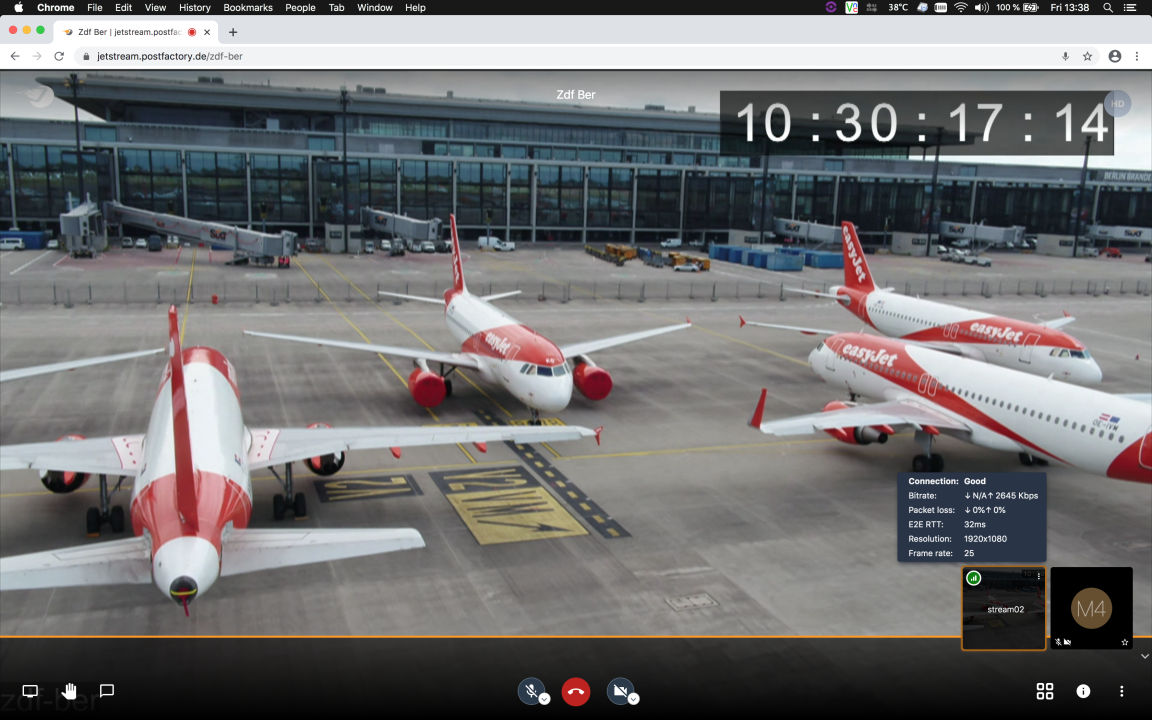Open the People menu
Viewport: 1152px width, 720px height.
pos(300,7)
